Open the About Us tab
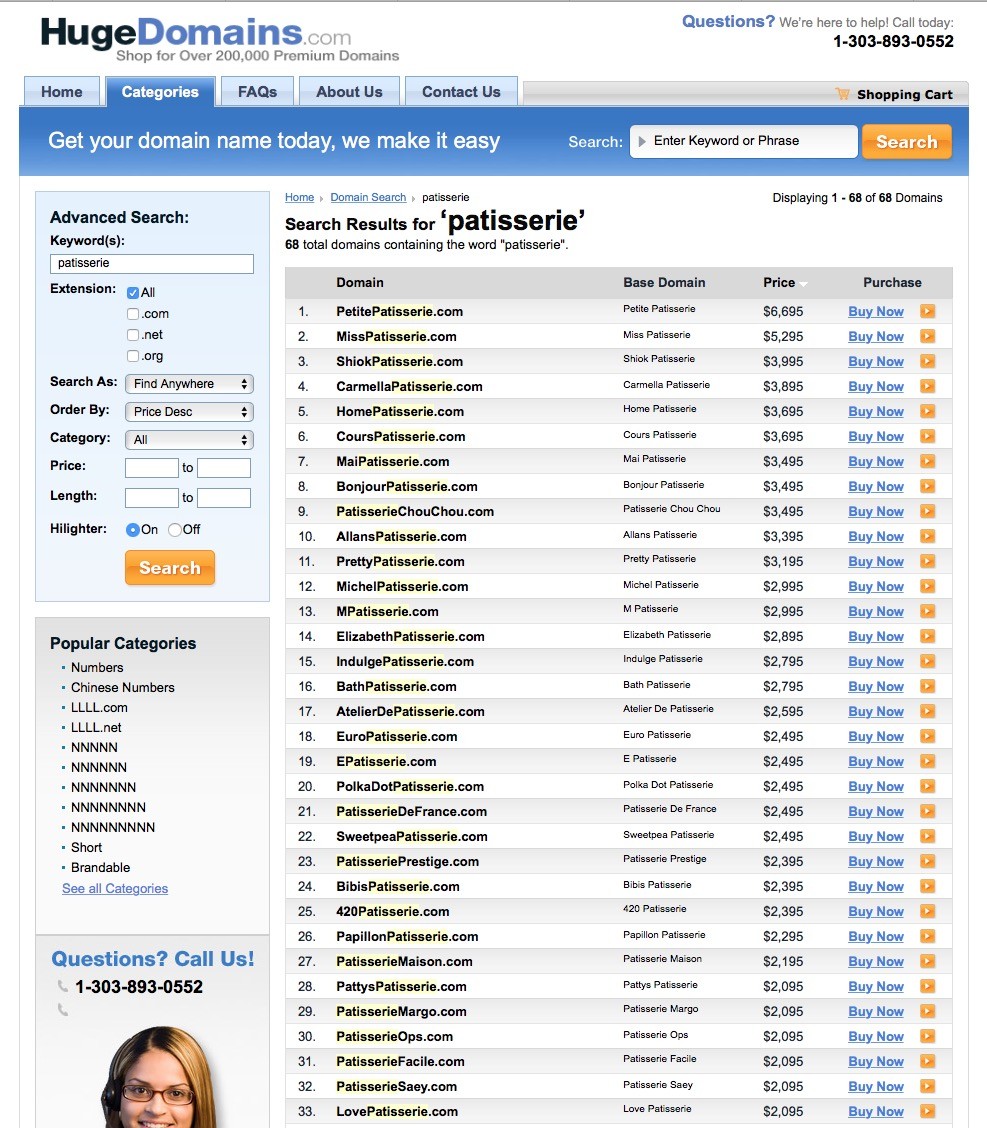Screen dimensions: 987x1128 point(350,91)
